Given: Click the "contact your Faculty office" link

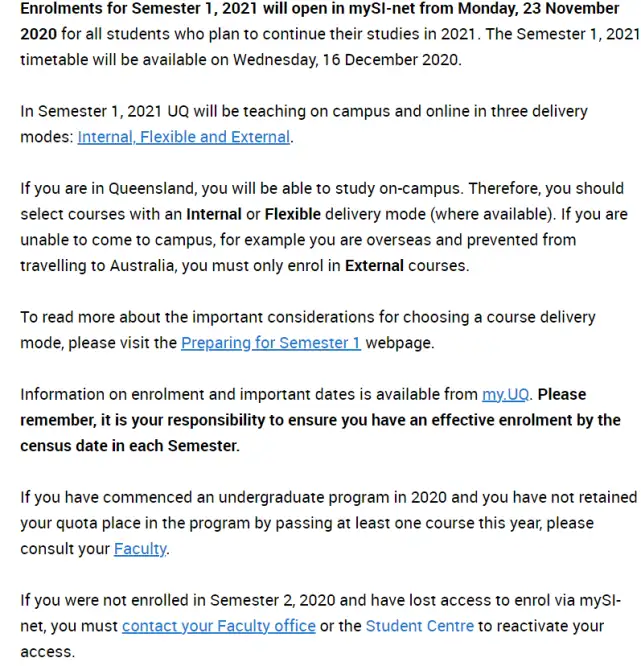Looking at the screenshot, I should click(219, 626).
